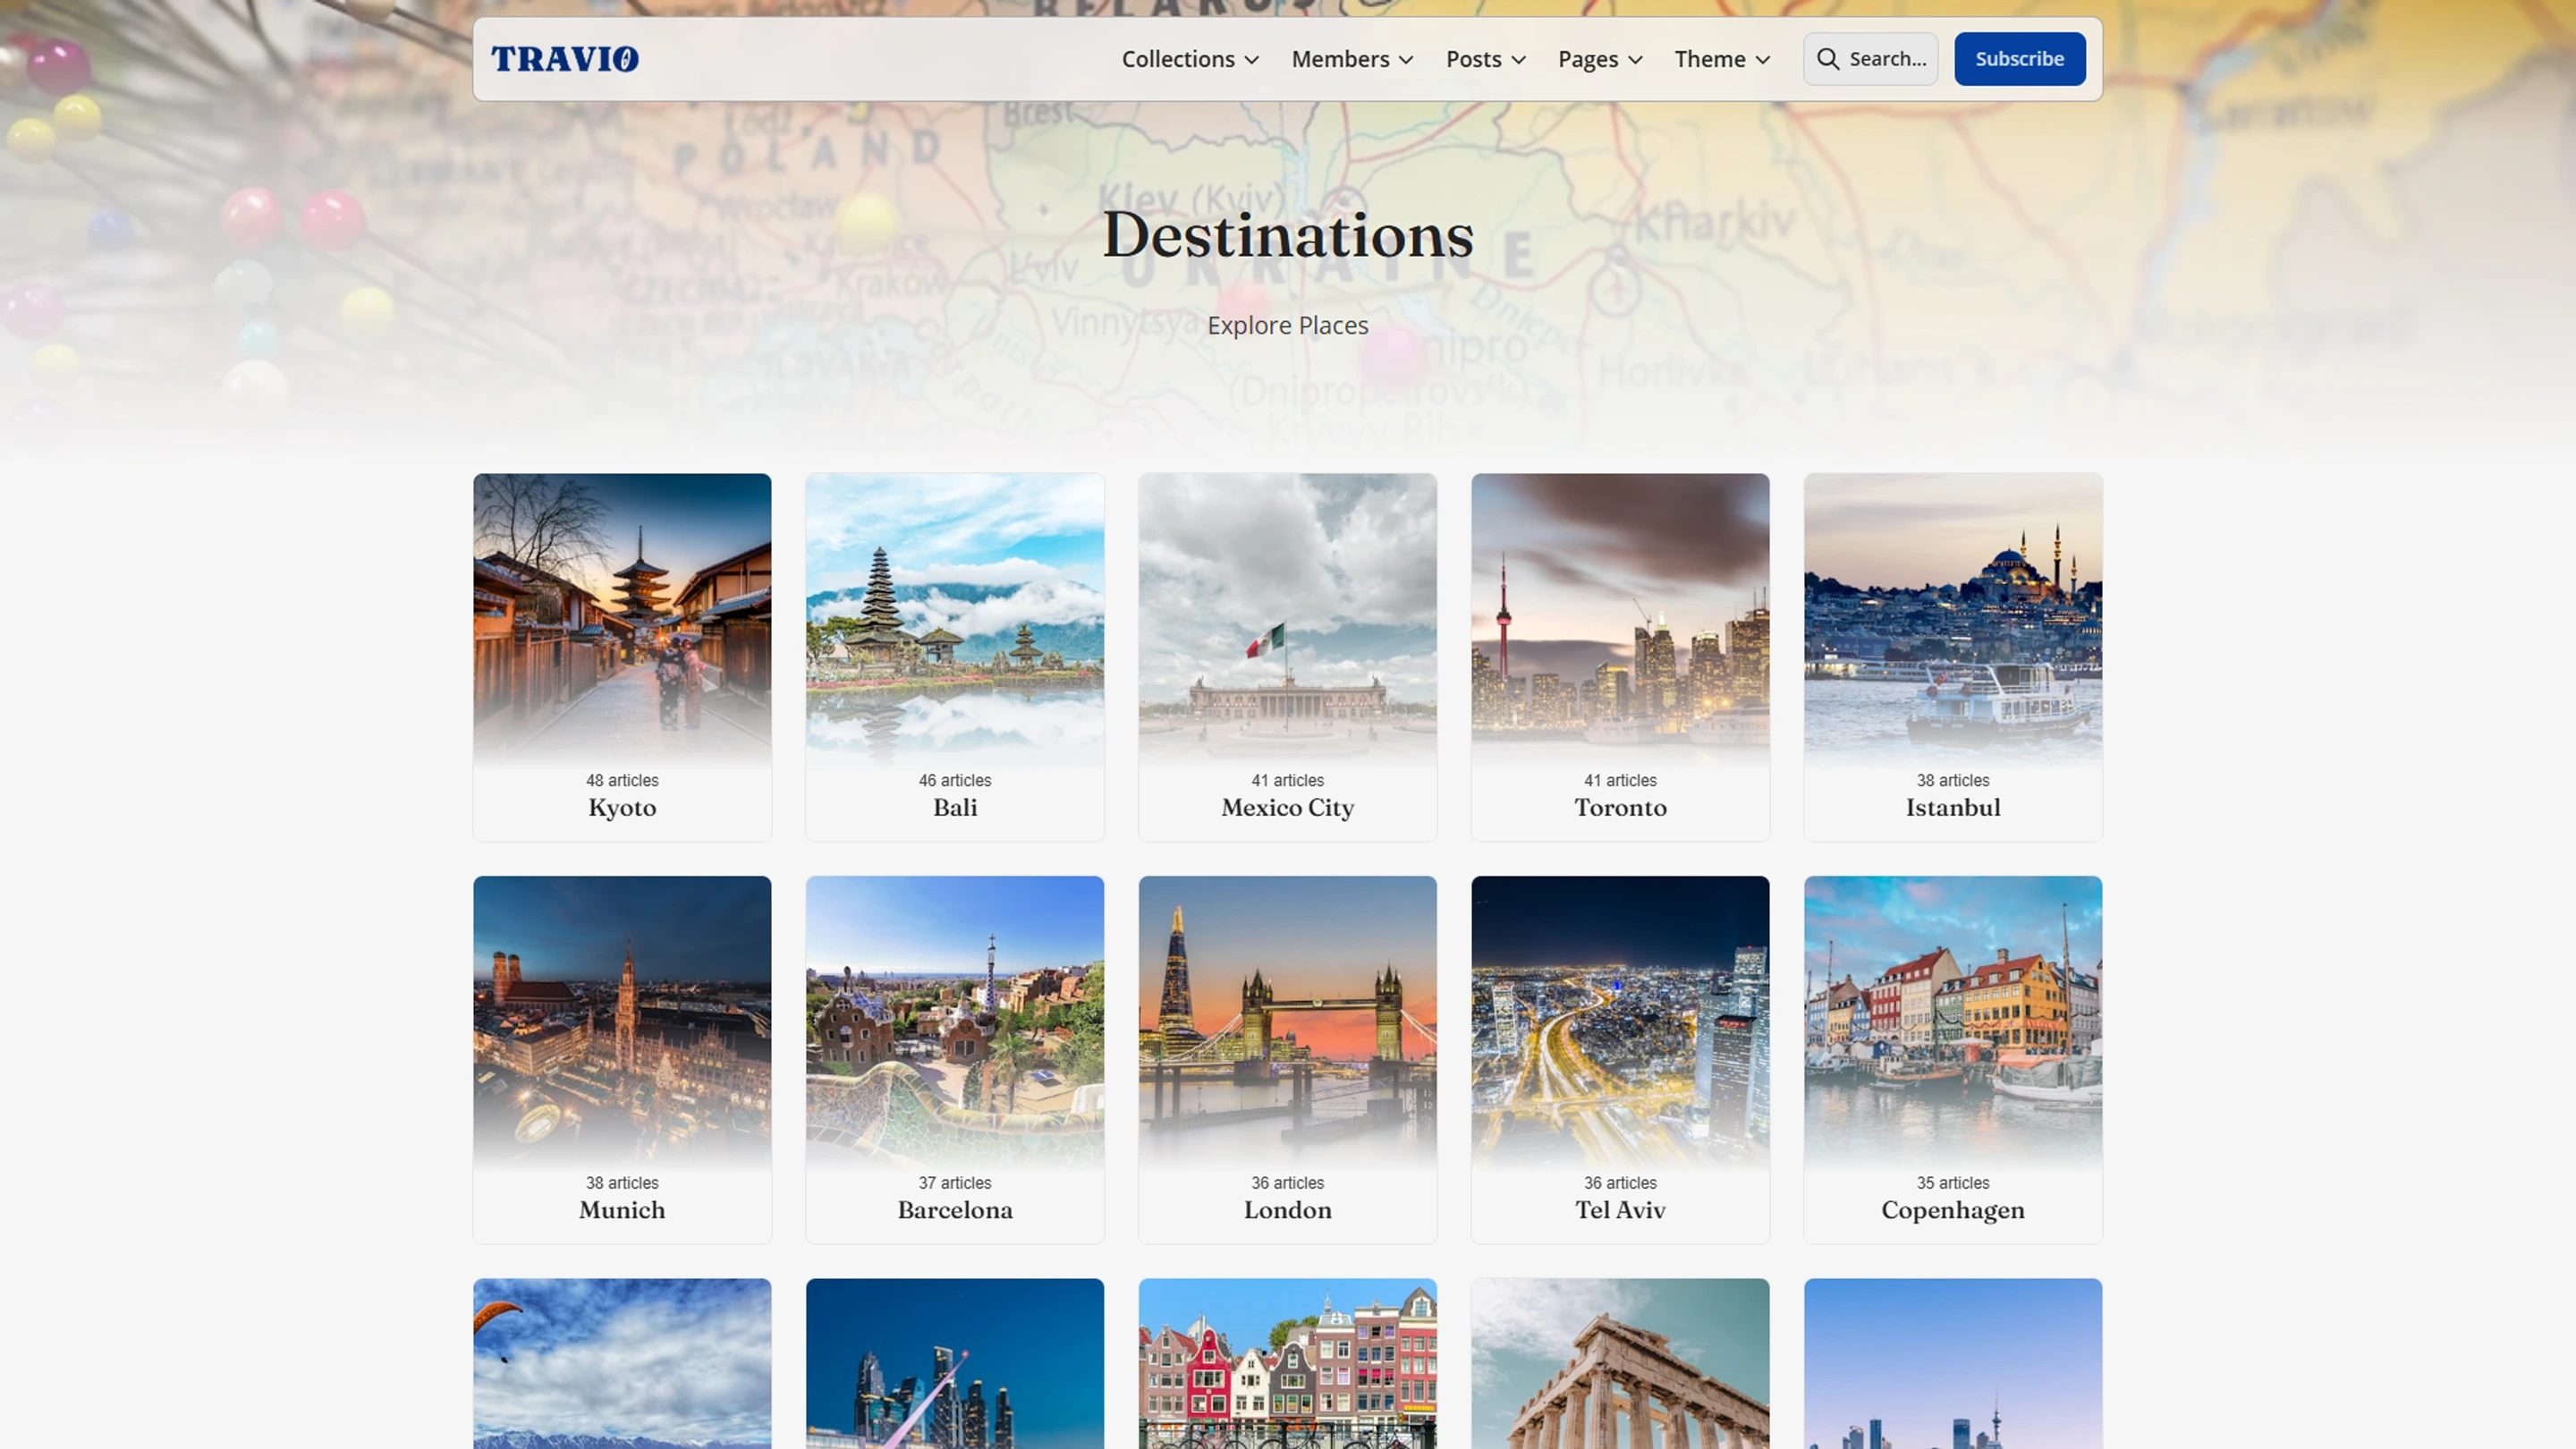The image size is (2576, 1449).
Task: Open the Barcelona Park Güell photo
Action: pos(955,1022)
